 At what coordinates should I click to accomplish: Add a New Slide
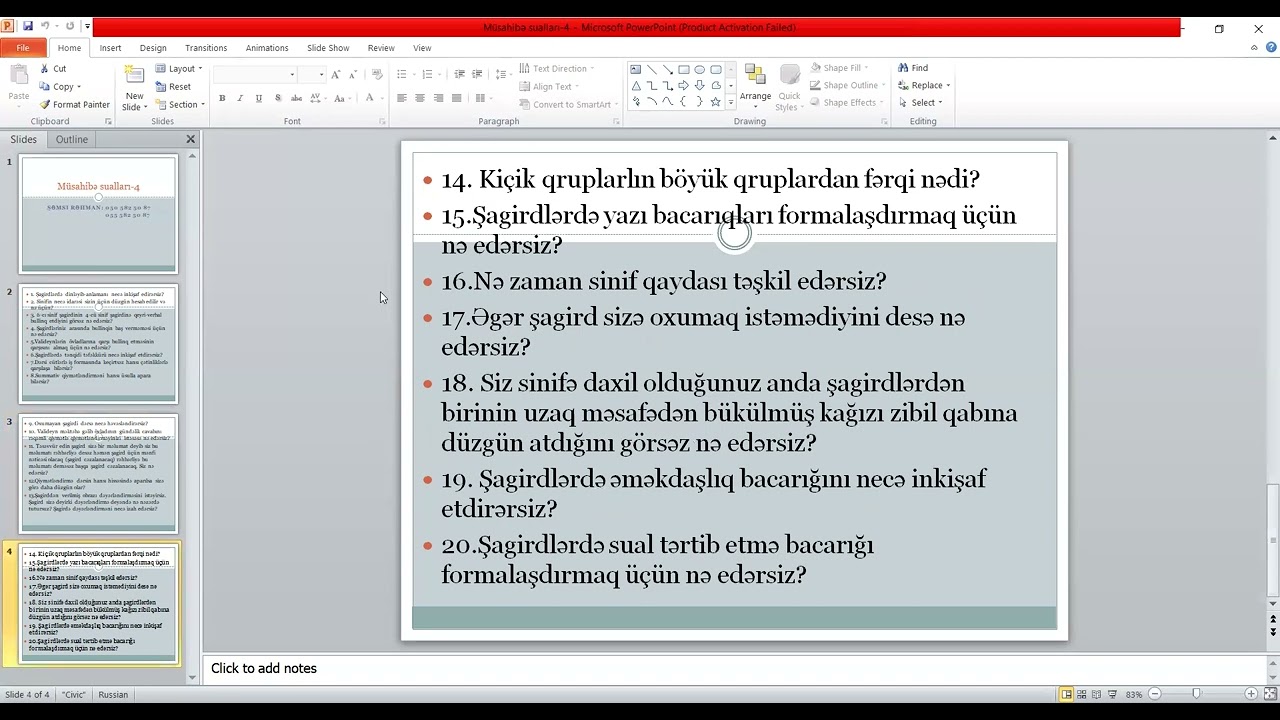click(x=134, y=89)
